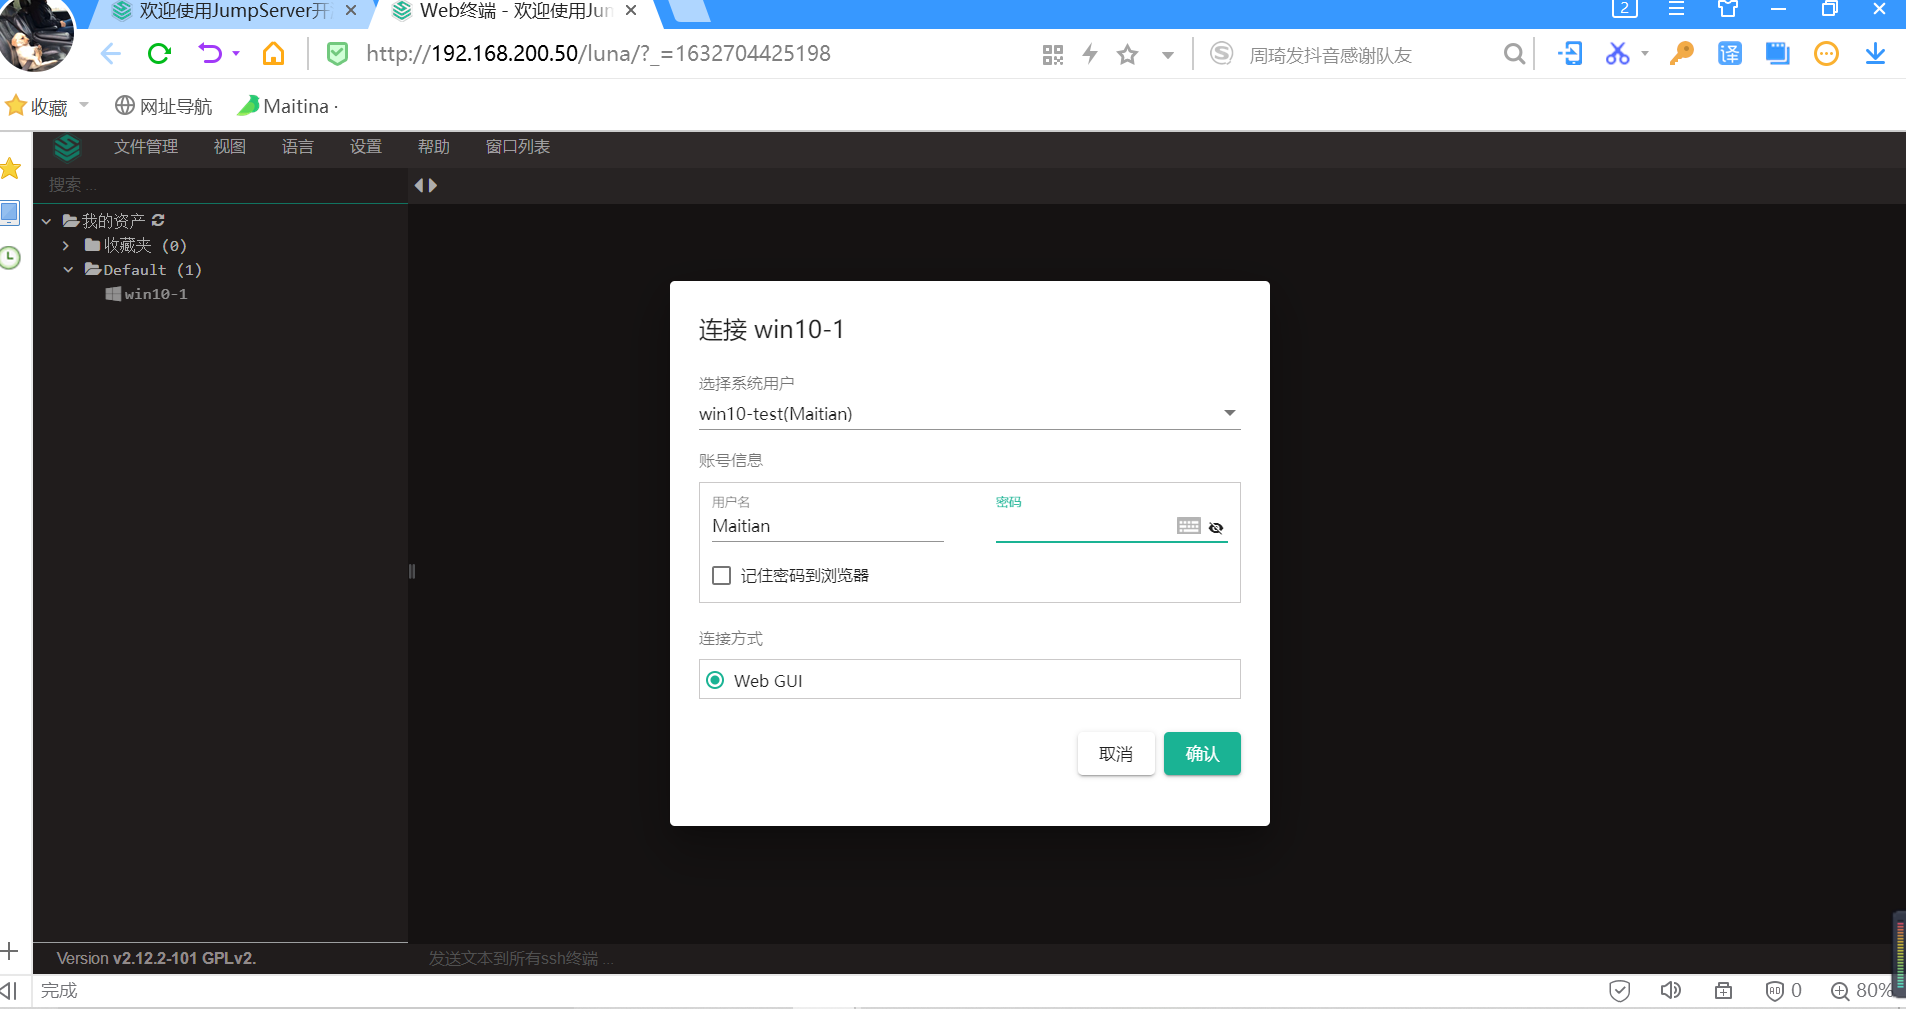Focus the 密码 password field
This screenshot has width=1906, height=1009.
tap(1084, 526)
